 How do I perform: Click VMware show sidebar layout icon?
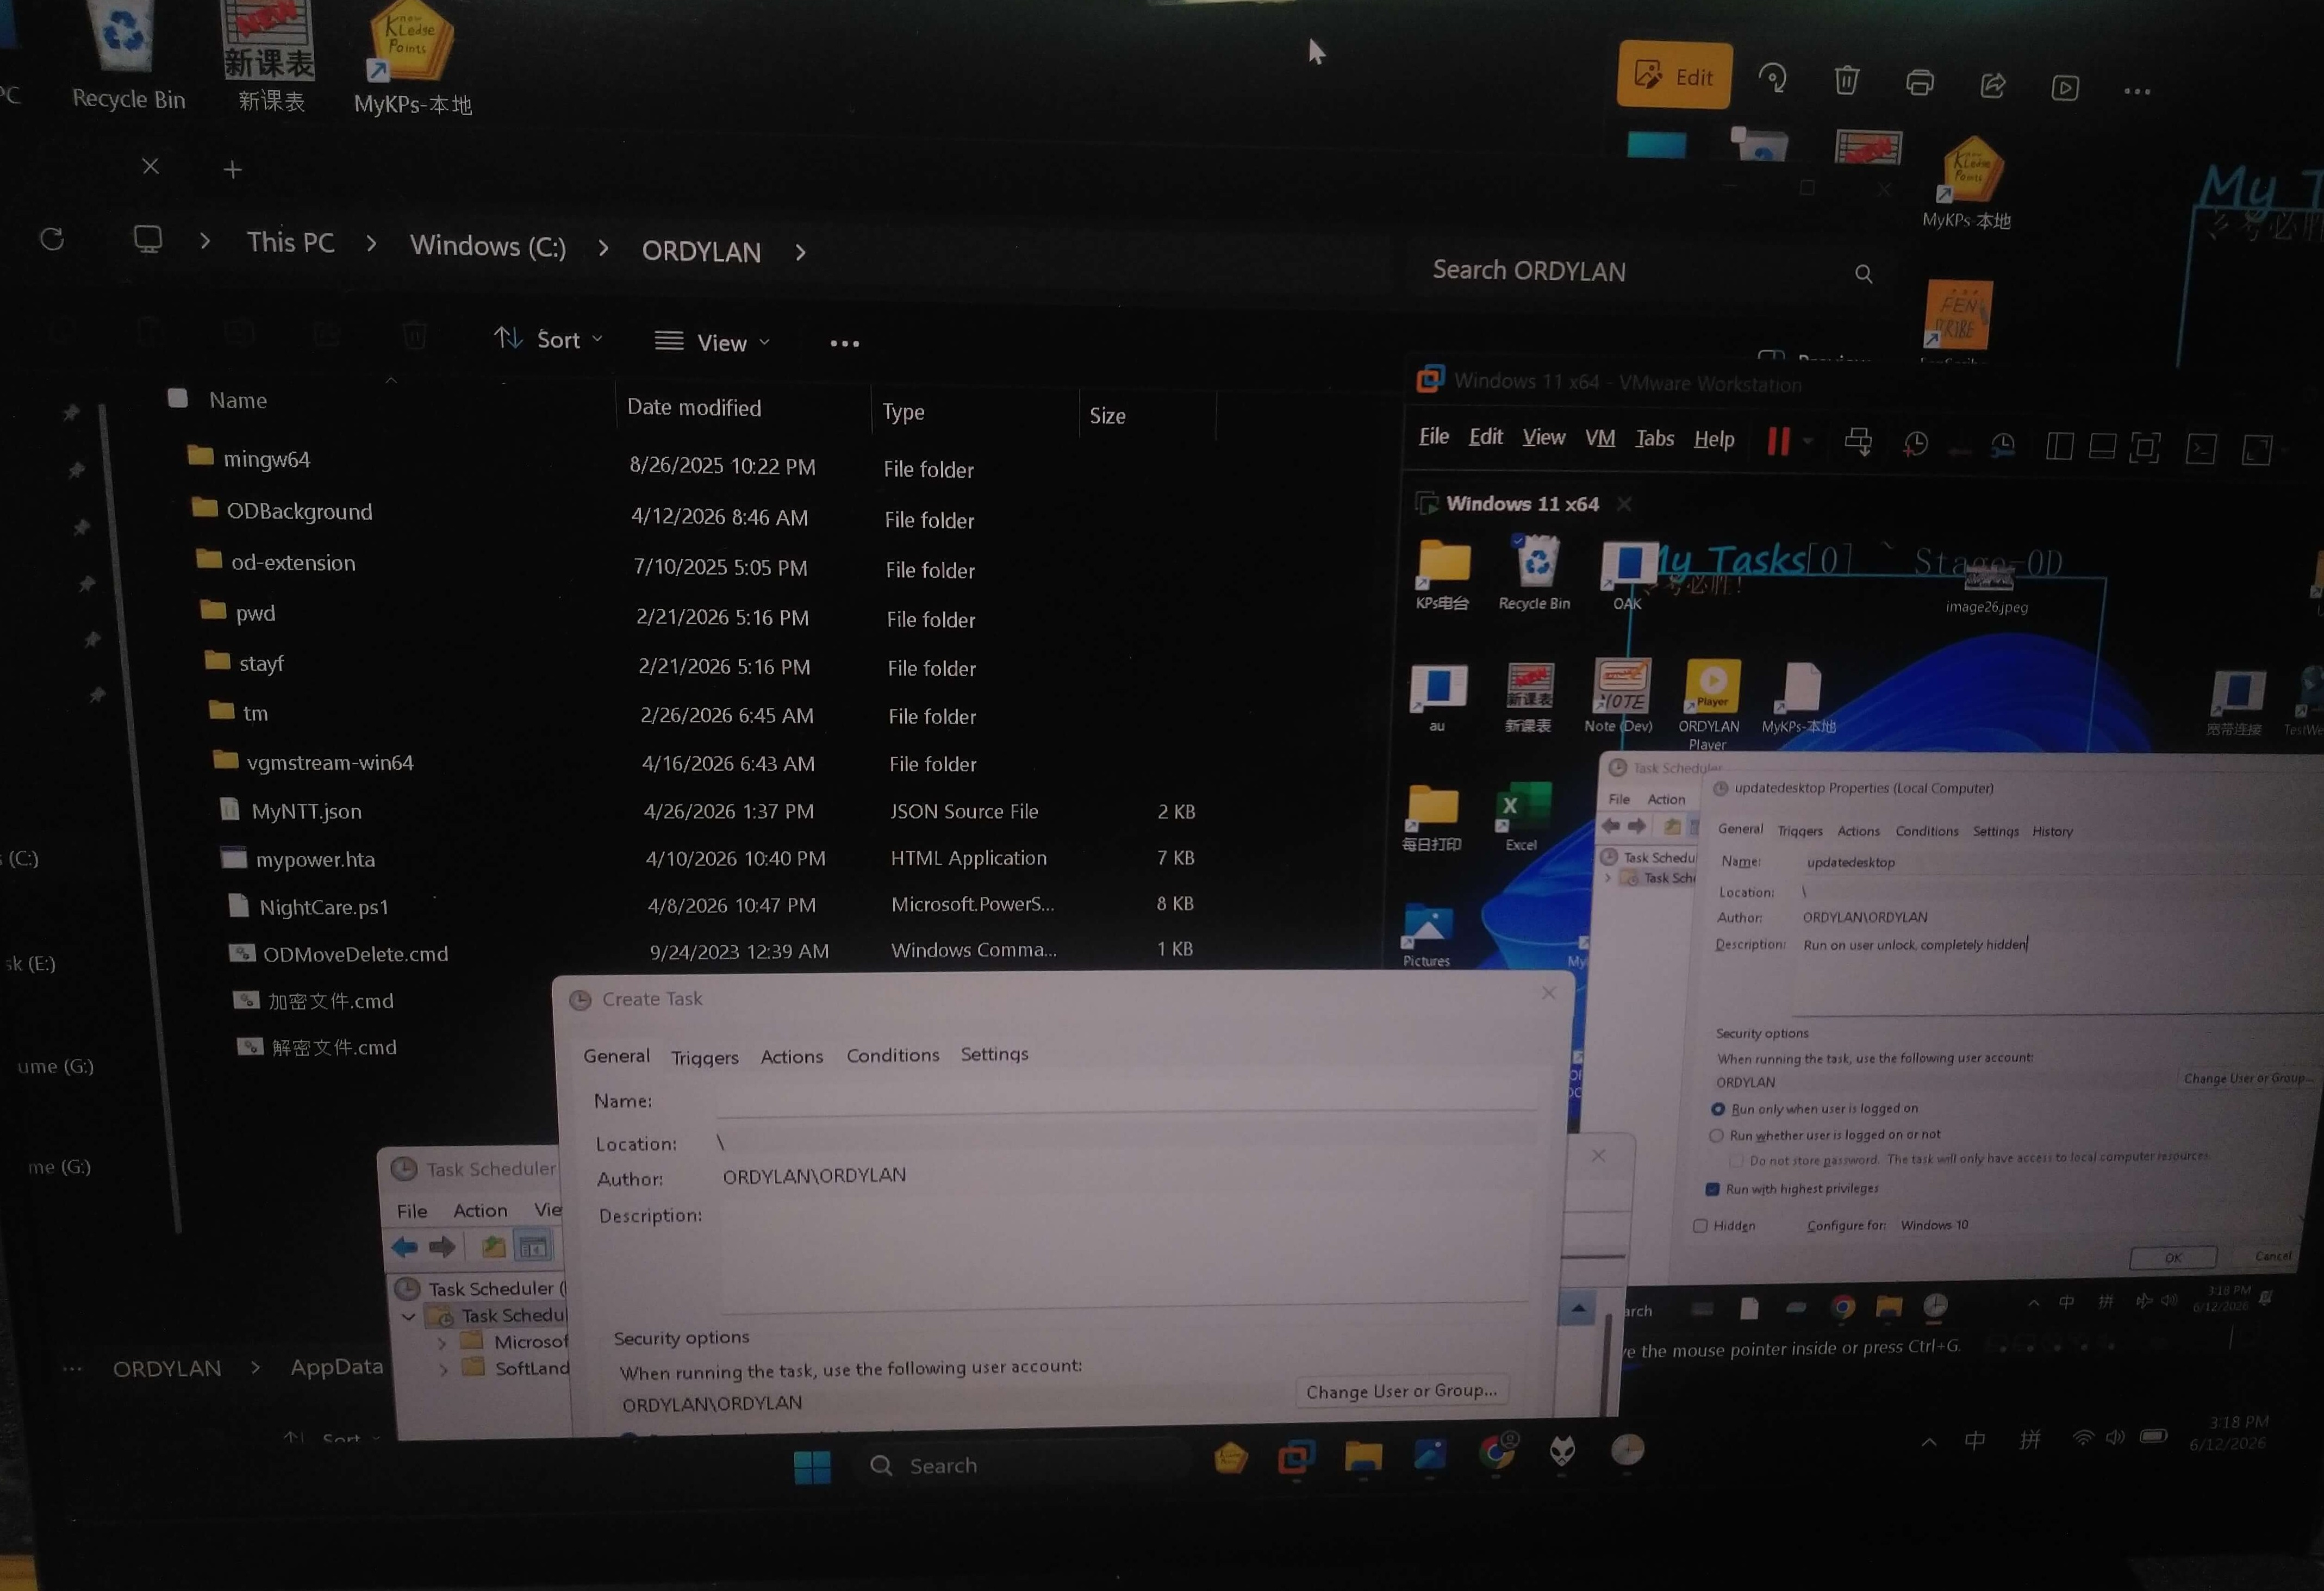(x=2059, y=446)
